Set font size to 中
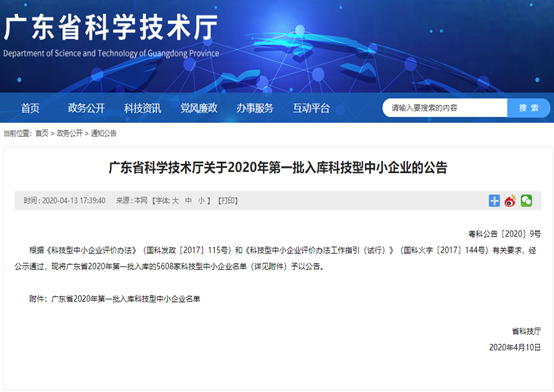The height and width of the screenshot is (392, 554). [x=188, y=201]
